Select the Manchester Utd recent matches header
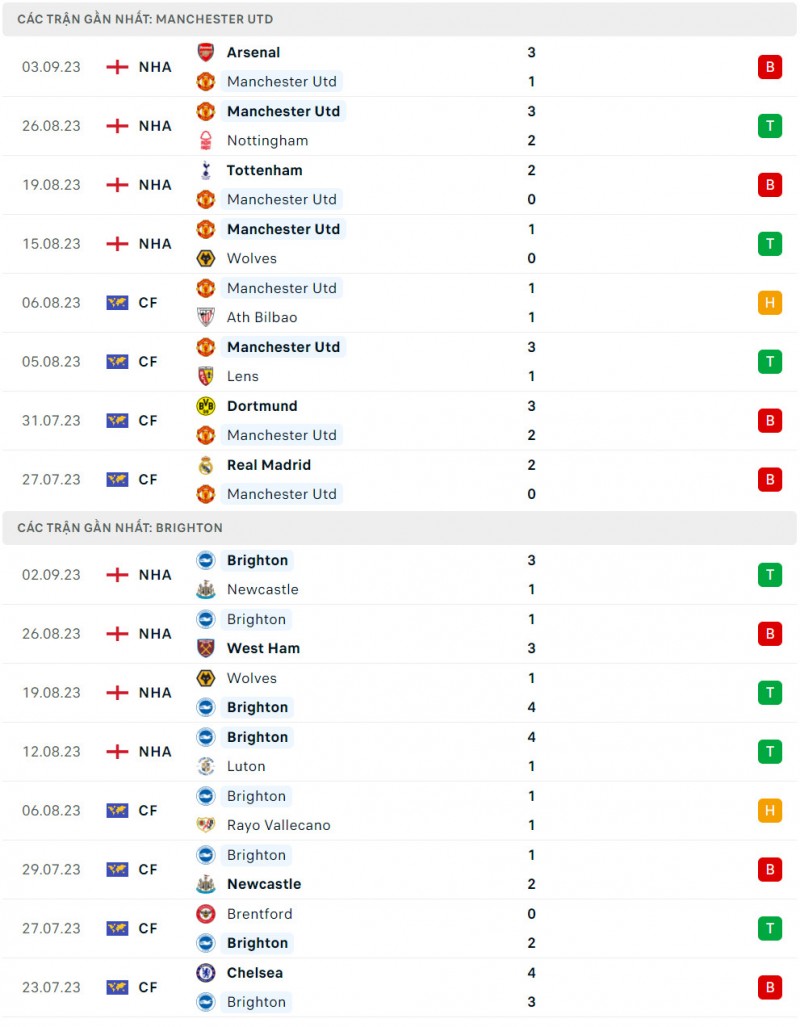 click(145, 19)
